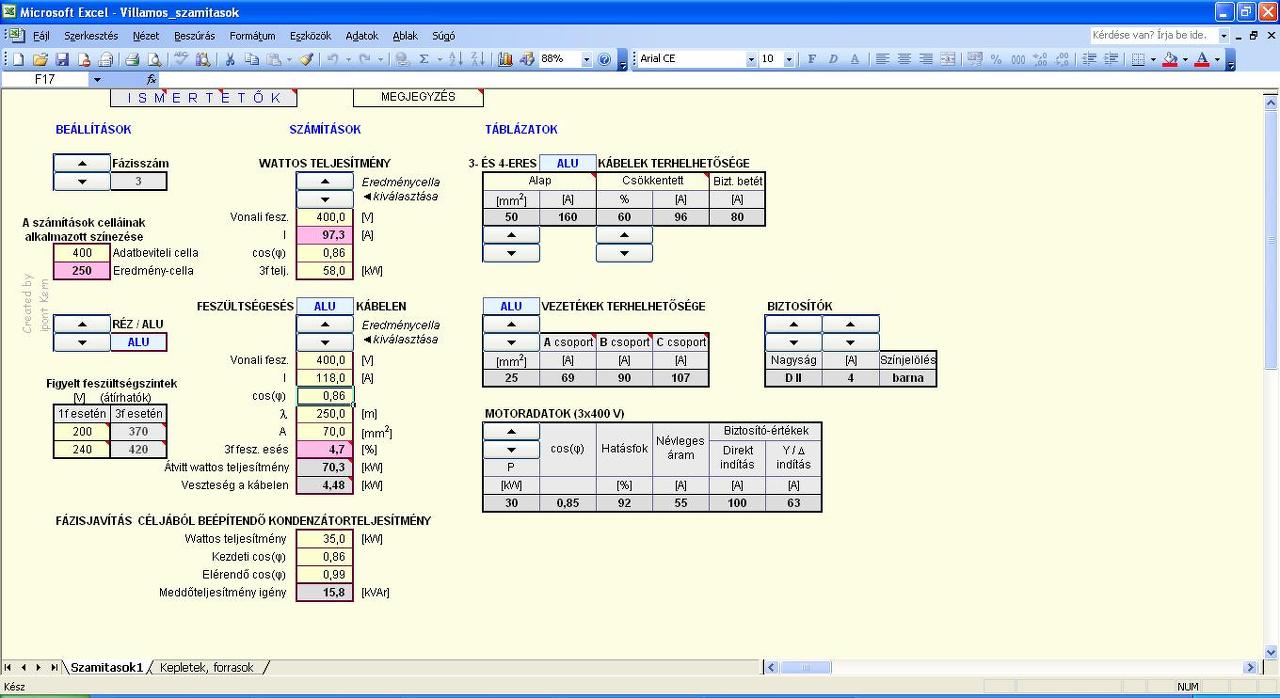The image size is (1280, 698).
Task: Select the Format Painter brush icon
Action: click(x=306, y=60)
